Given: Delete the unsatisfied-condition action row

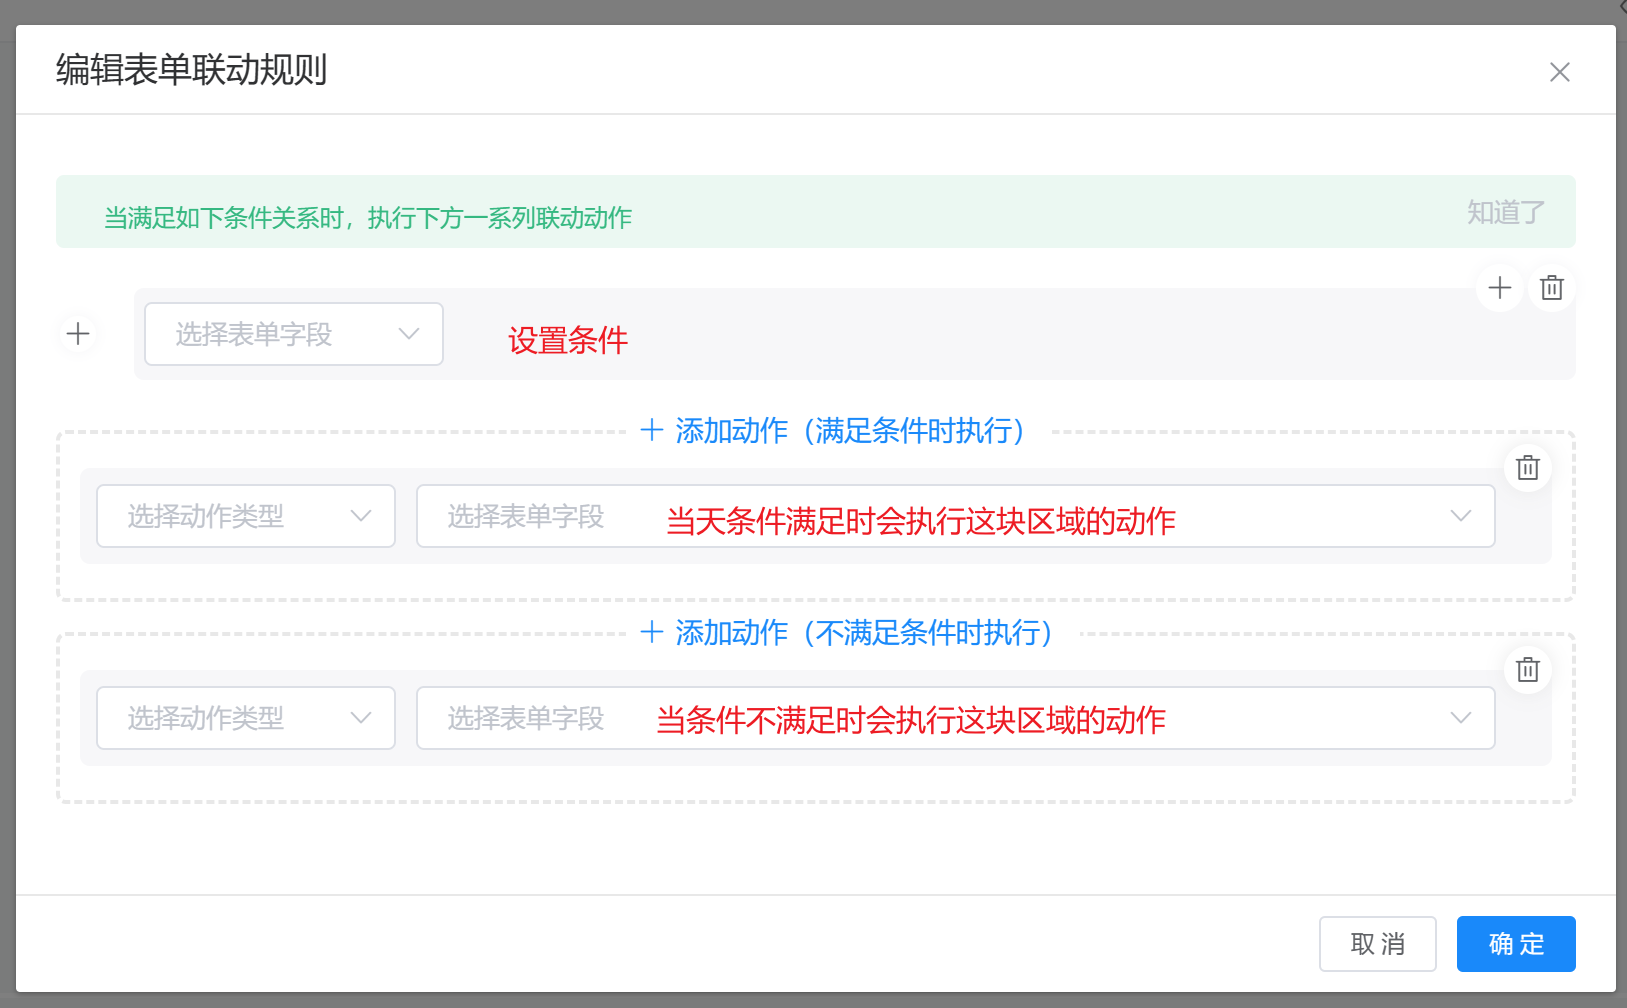Looking at the screenshot, I should click(1528, 670).
